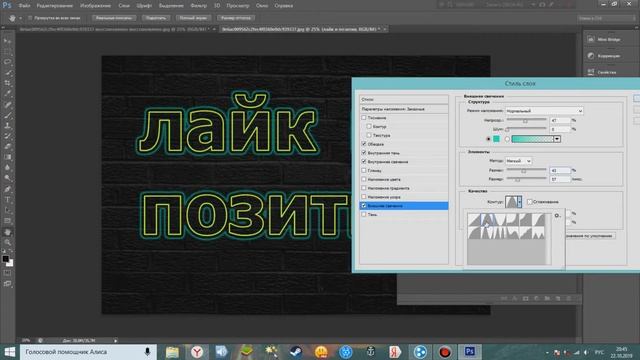Enable the Глянец effect checkbox
Viewport: 640px width, 360px height.
click(364, 171)
